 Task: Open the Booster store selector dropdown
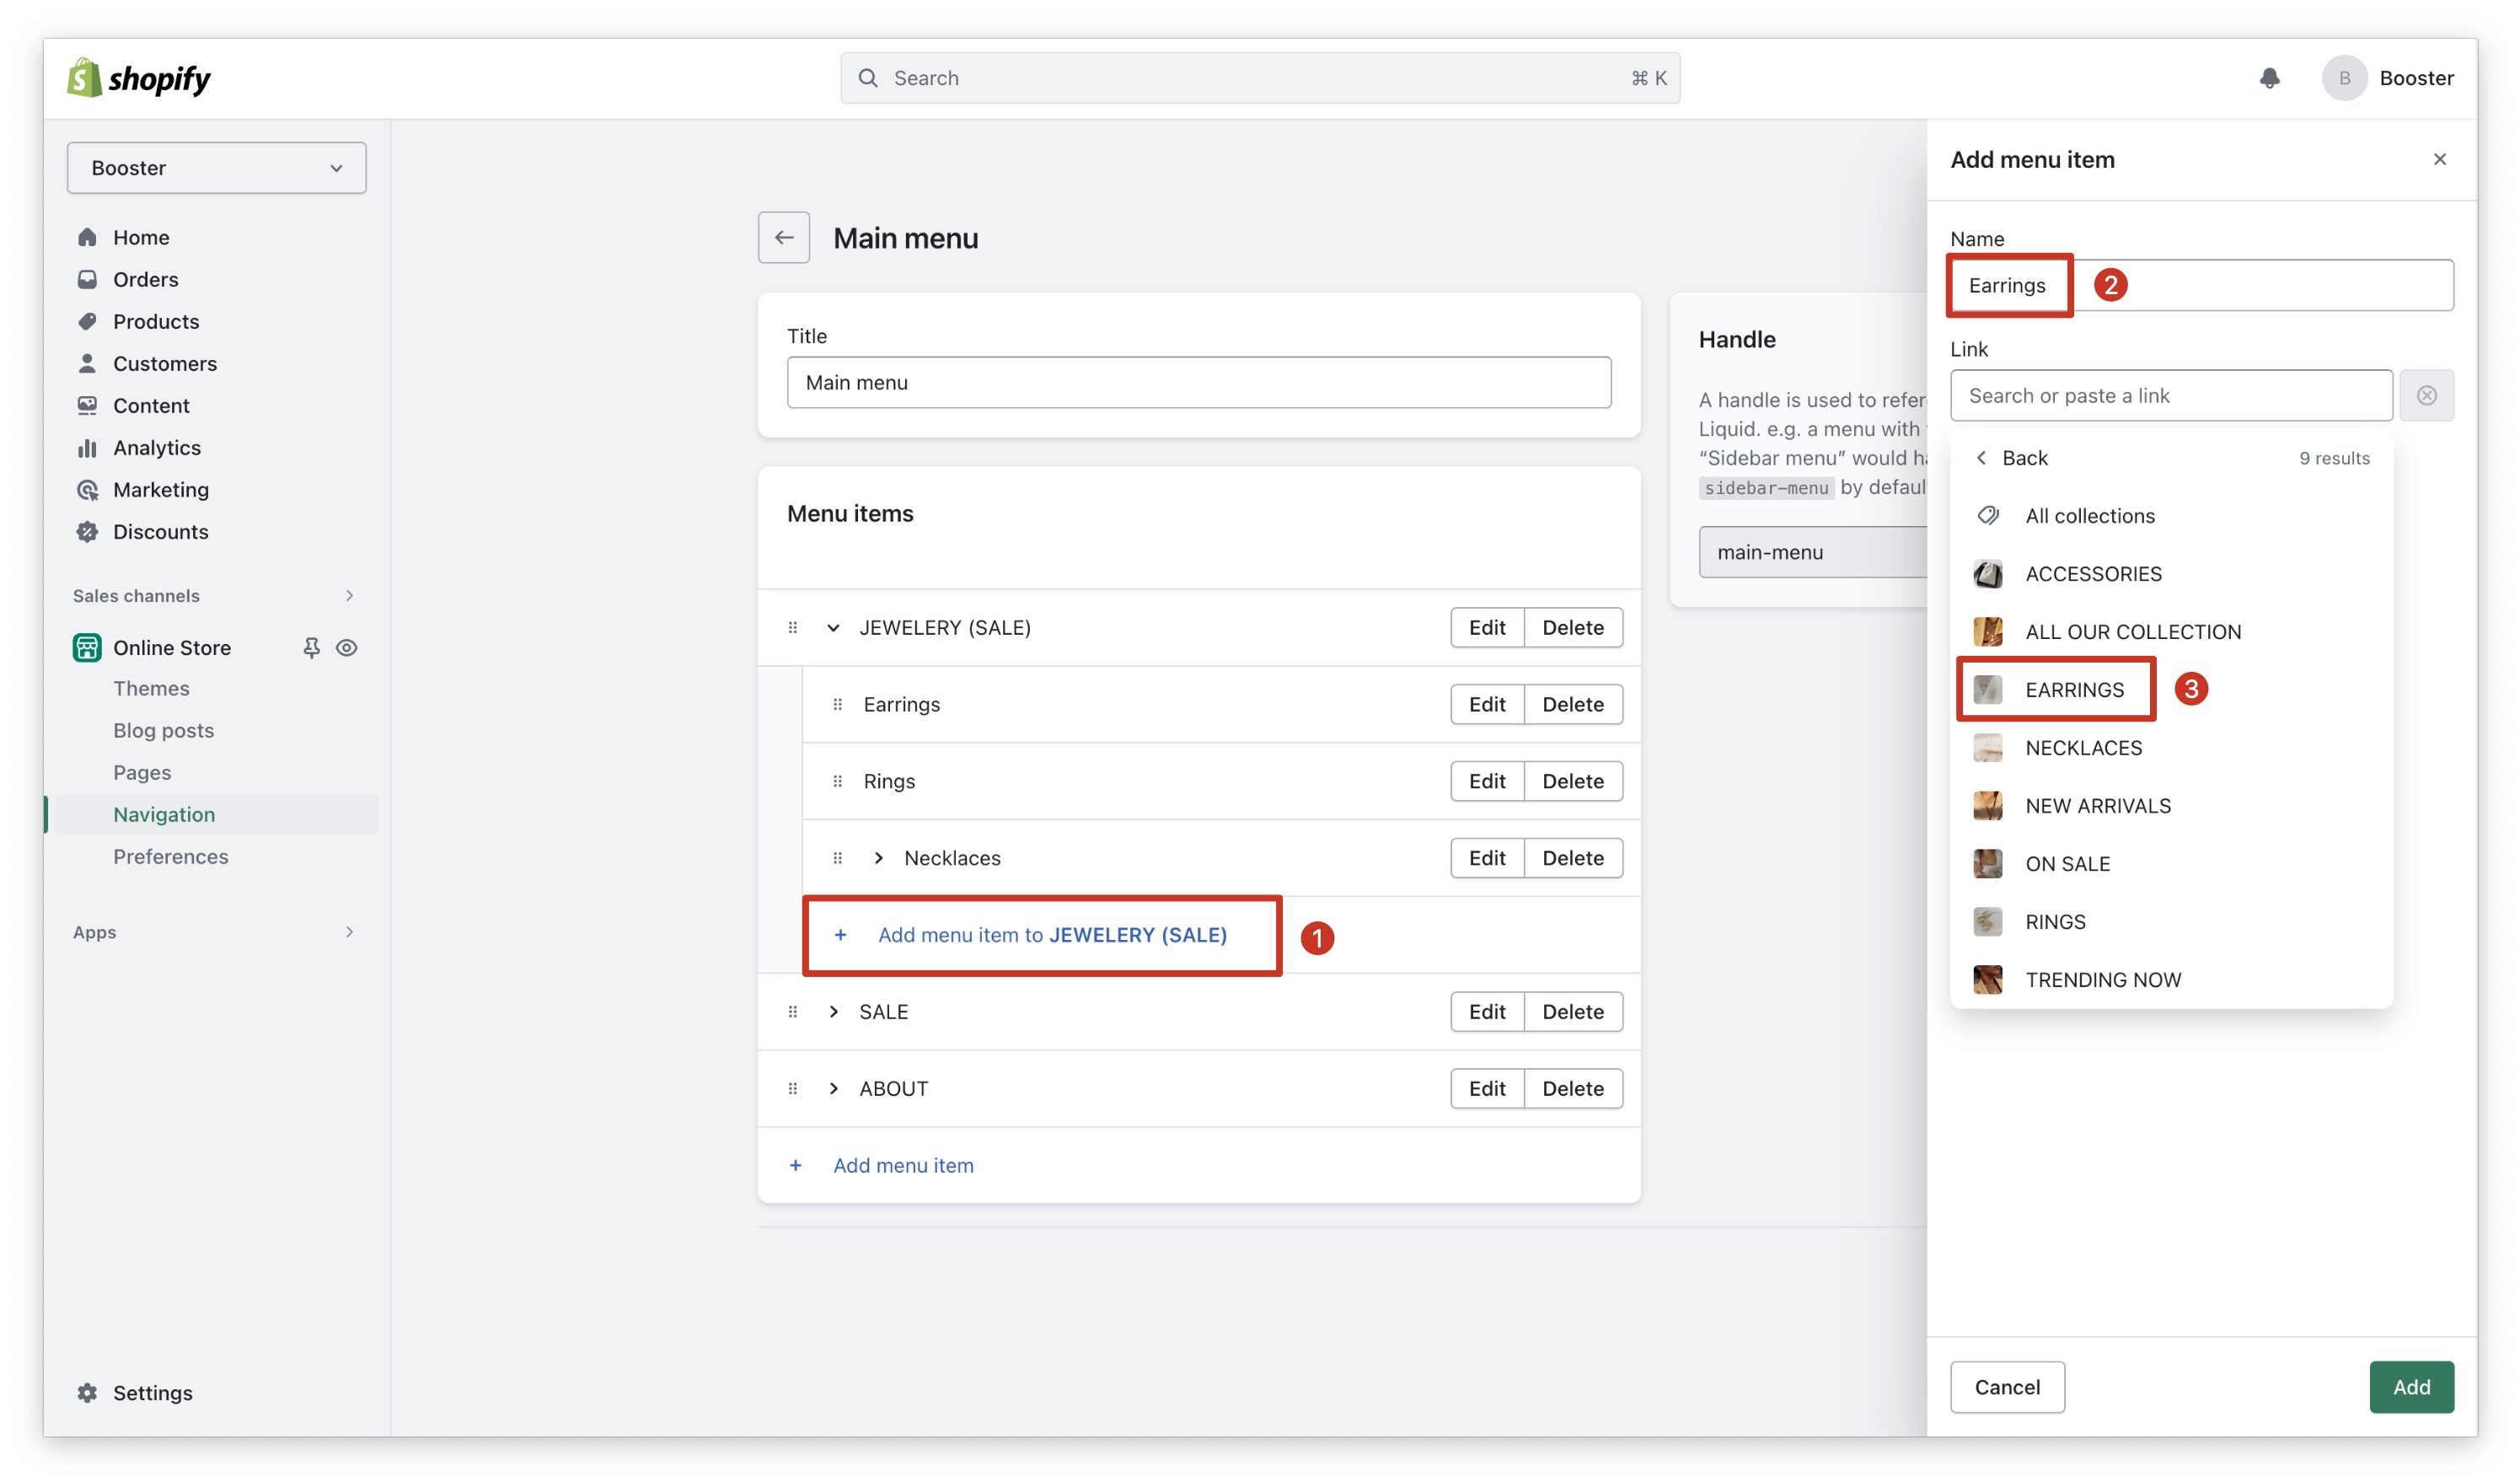click(216, 168)
